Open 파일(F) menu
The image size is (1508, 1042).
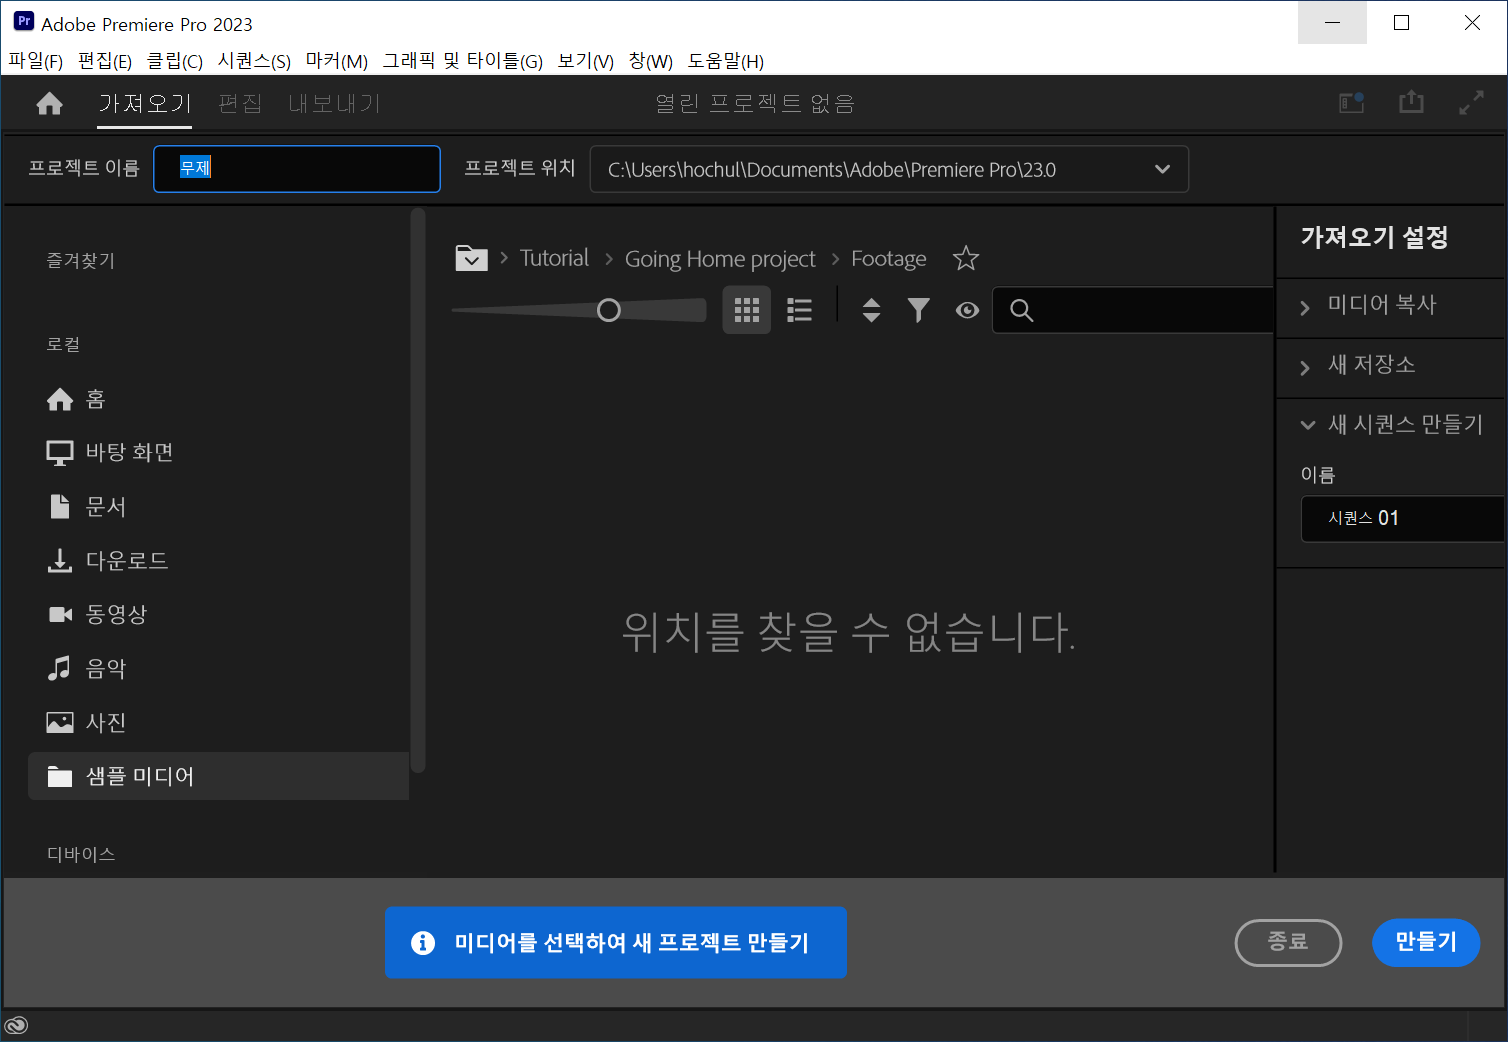point(36,61)
